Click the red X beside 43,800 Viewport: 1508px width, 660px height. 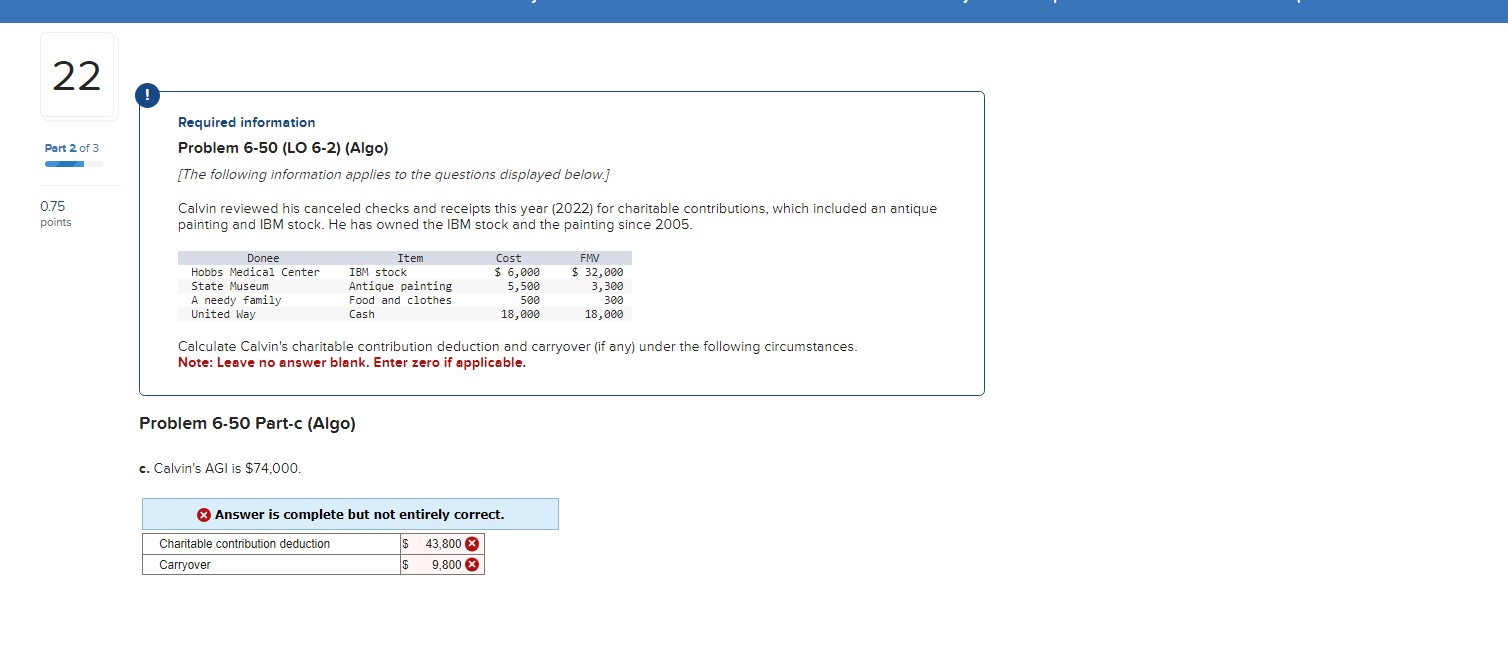(472, 544)
